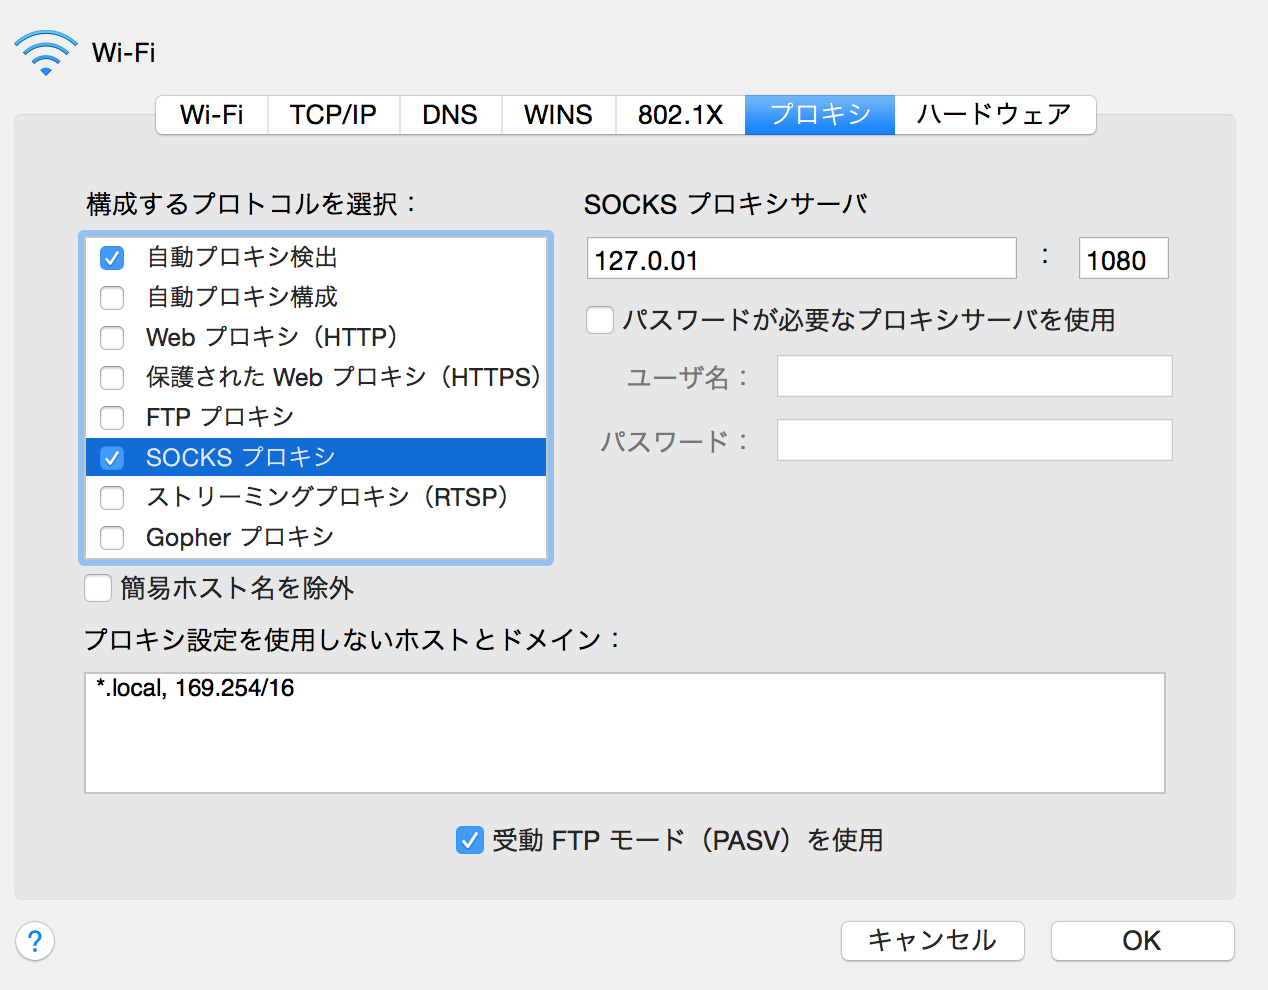1268x990 pixels.
Task: Enable the streaming proxy (RTSP) checkbox
Action: click(x=111, y=497)
